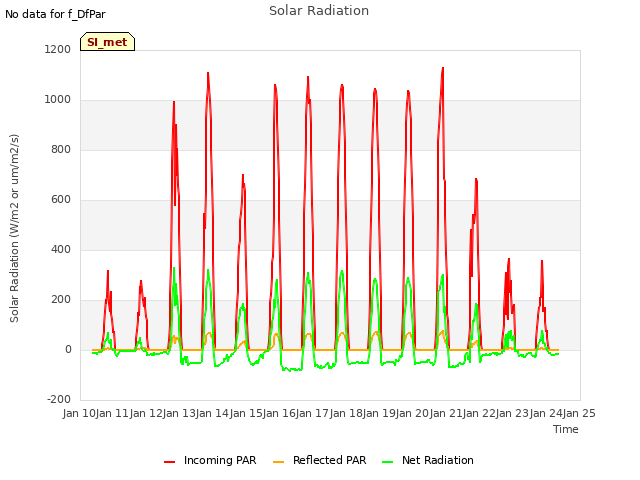Click the SI_met label box
Viewport: 640px width, 480px height.
[x=107, y=42]
